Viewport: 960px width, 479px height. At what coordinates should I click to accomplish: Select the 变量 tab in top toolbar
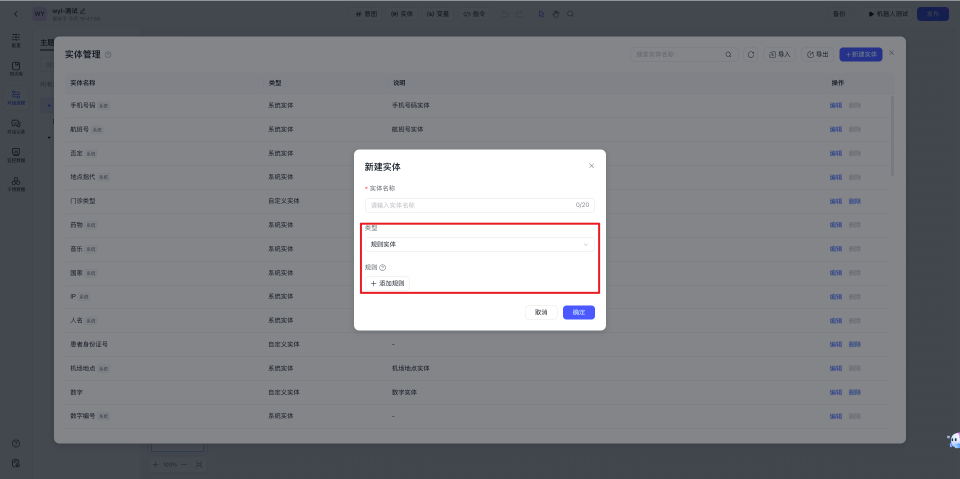click(x=436, y=14)
